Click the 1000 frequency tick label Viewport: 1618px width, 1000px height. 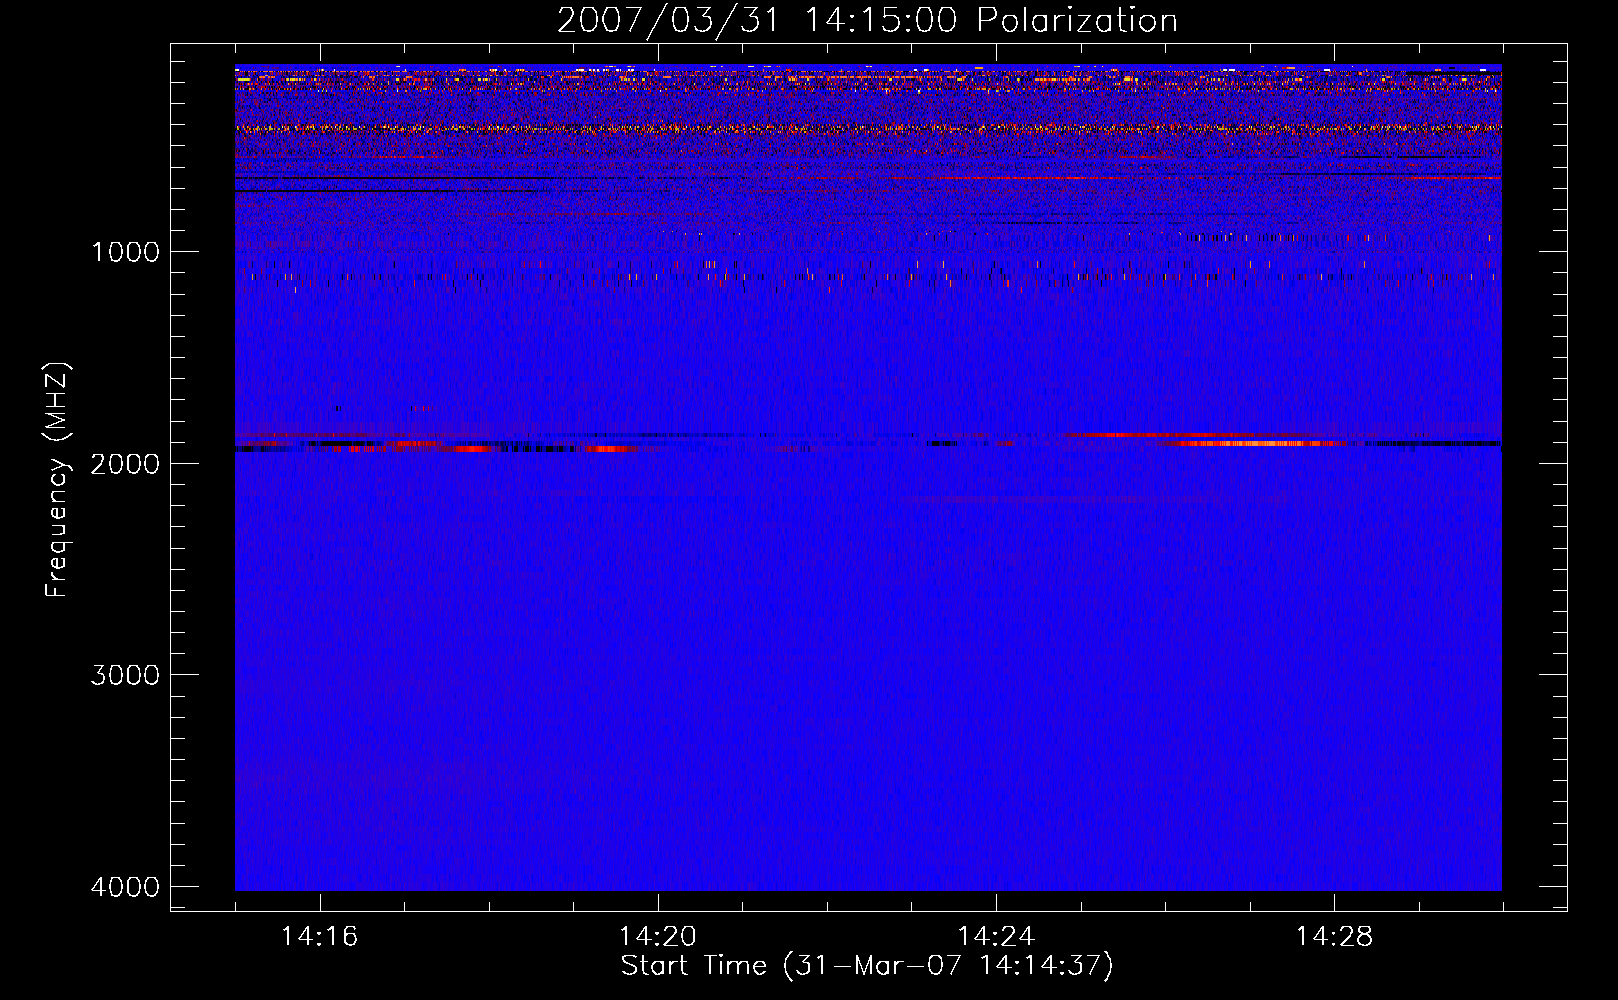[x=126, y=252]
